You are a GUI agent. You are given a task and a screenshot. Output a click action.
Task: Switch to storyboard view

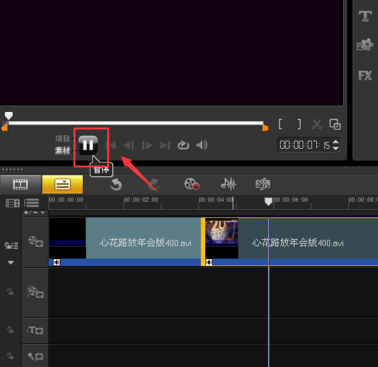pyautogui.click(x=21, y=184)
